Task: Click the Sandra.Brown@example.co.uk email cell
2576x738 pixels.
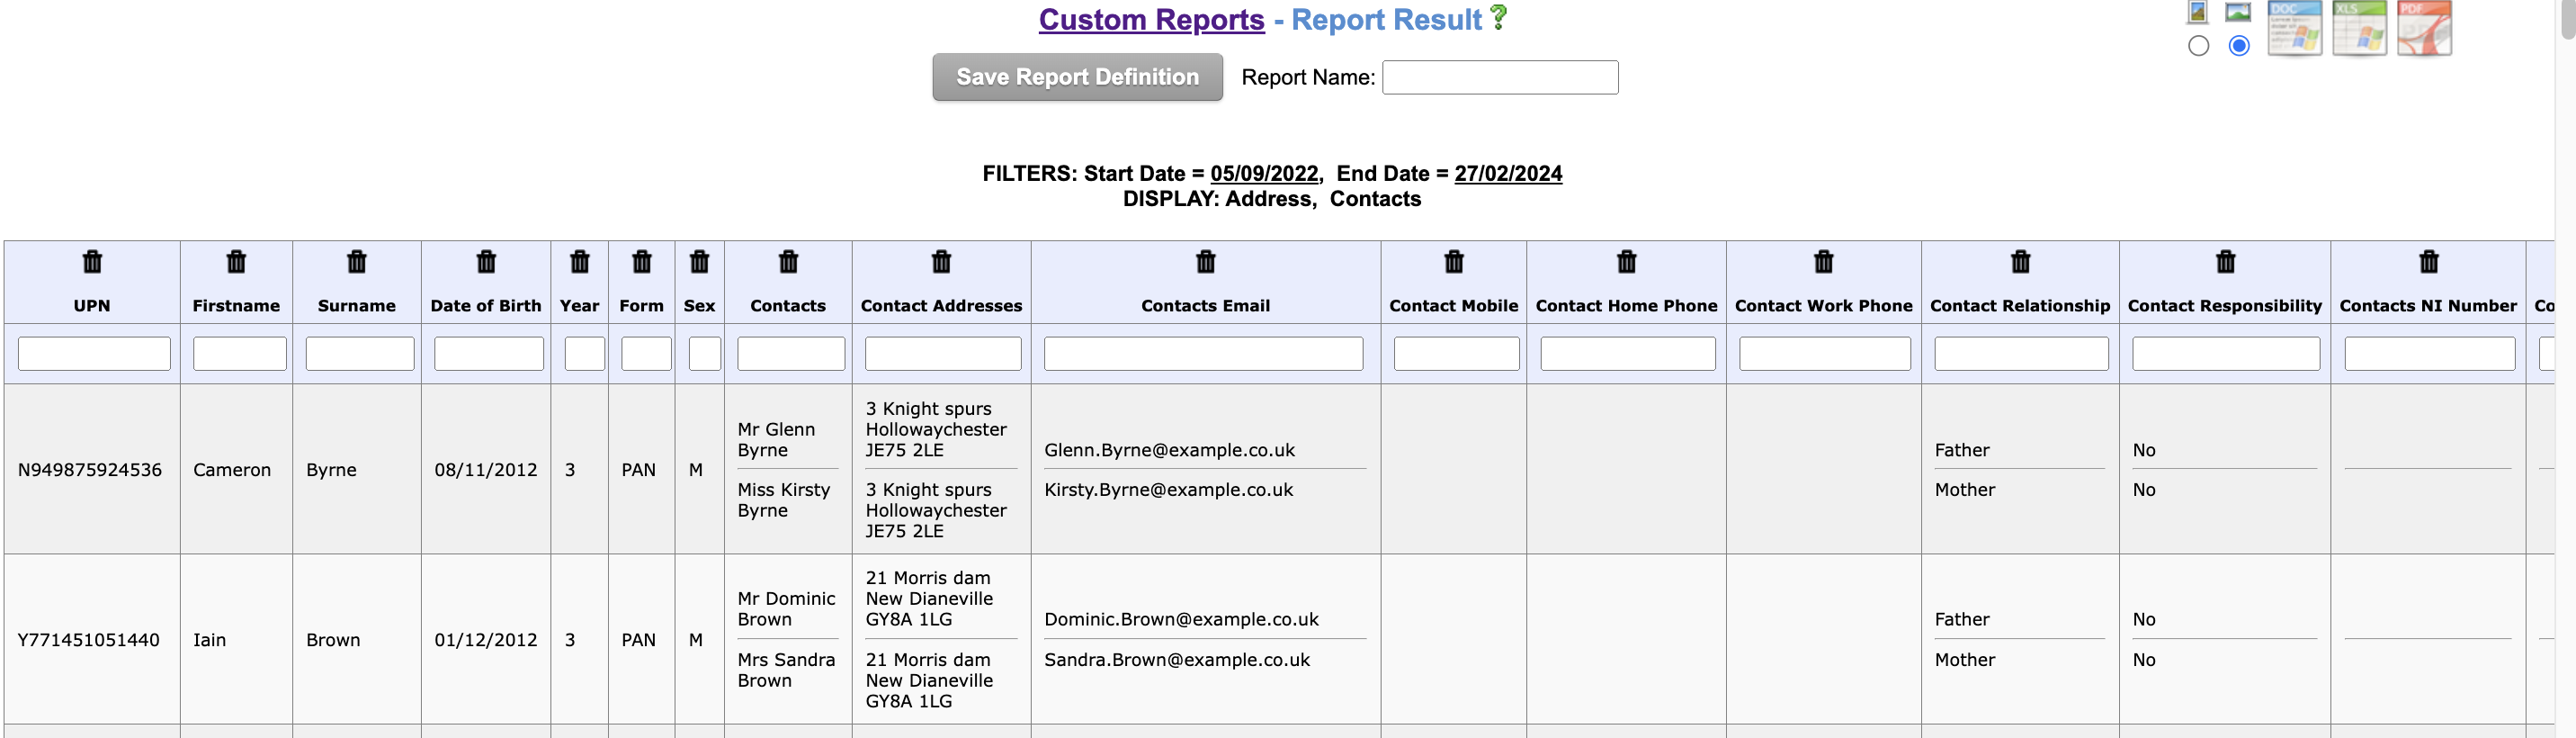Action: 1177,660
